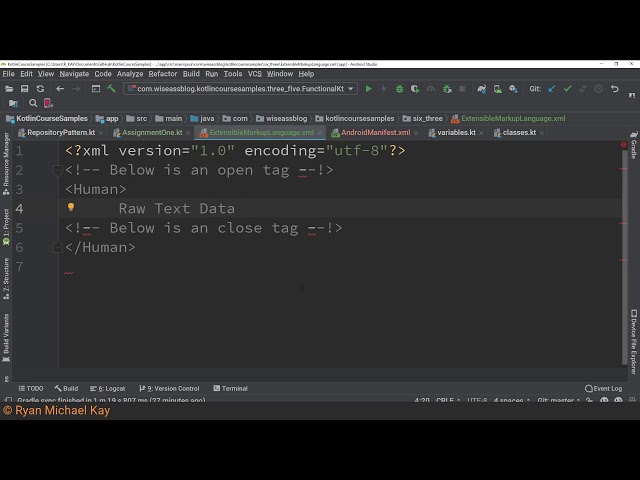Click the red error indicator atop editor scrollbar
Image resolution: width=640 pixels, height=480 pixels.
point(624,144)
